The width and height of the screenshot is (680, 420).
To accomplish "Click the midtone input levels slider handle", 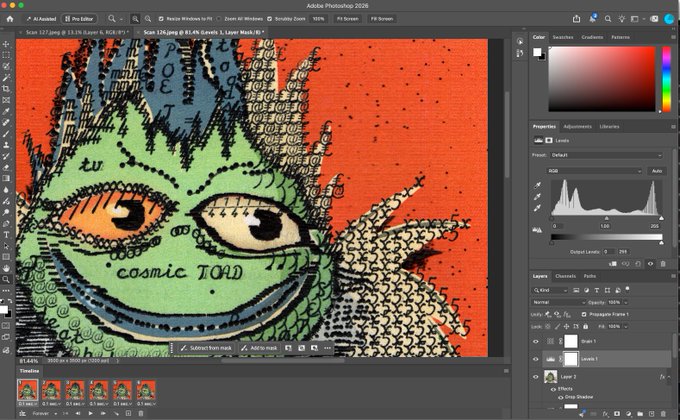I will tap(606, 218).
